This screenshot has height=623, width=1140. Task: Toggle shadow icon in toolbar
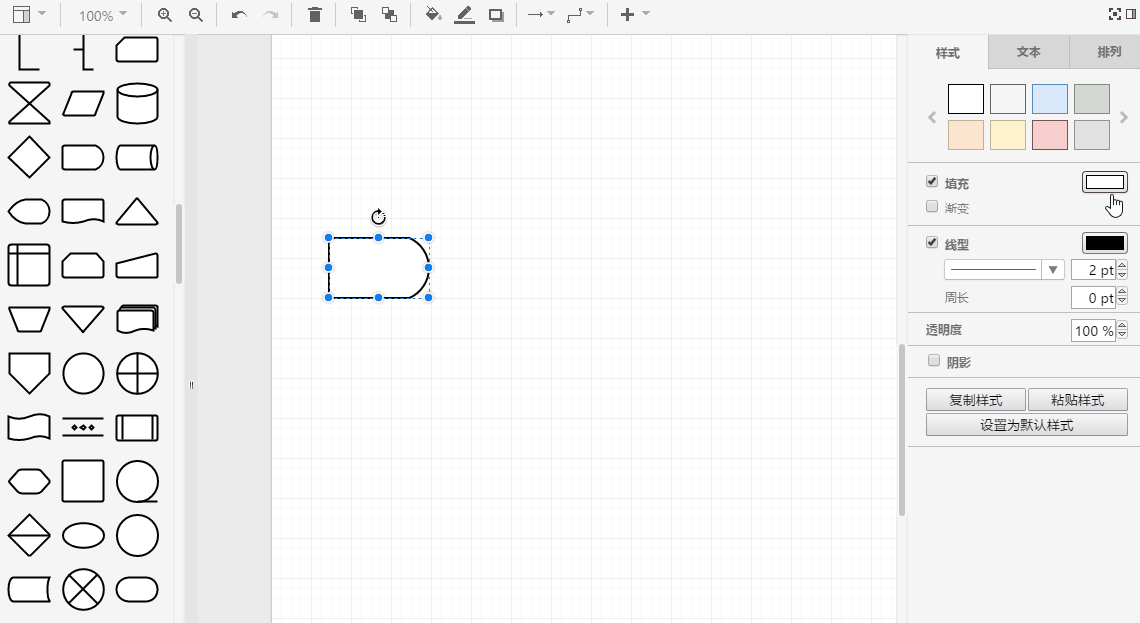496,15
